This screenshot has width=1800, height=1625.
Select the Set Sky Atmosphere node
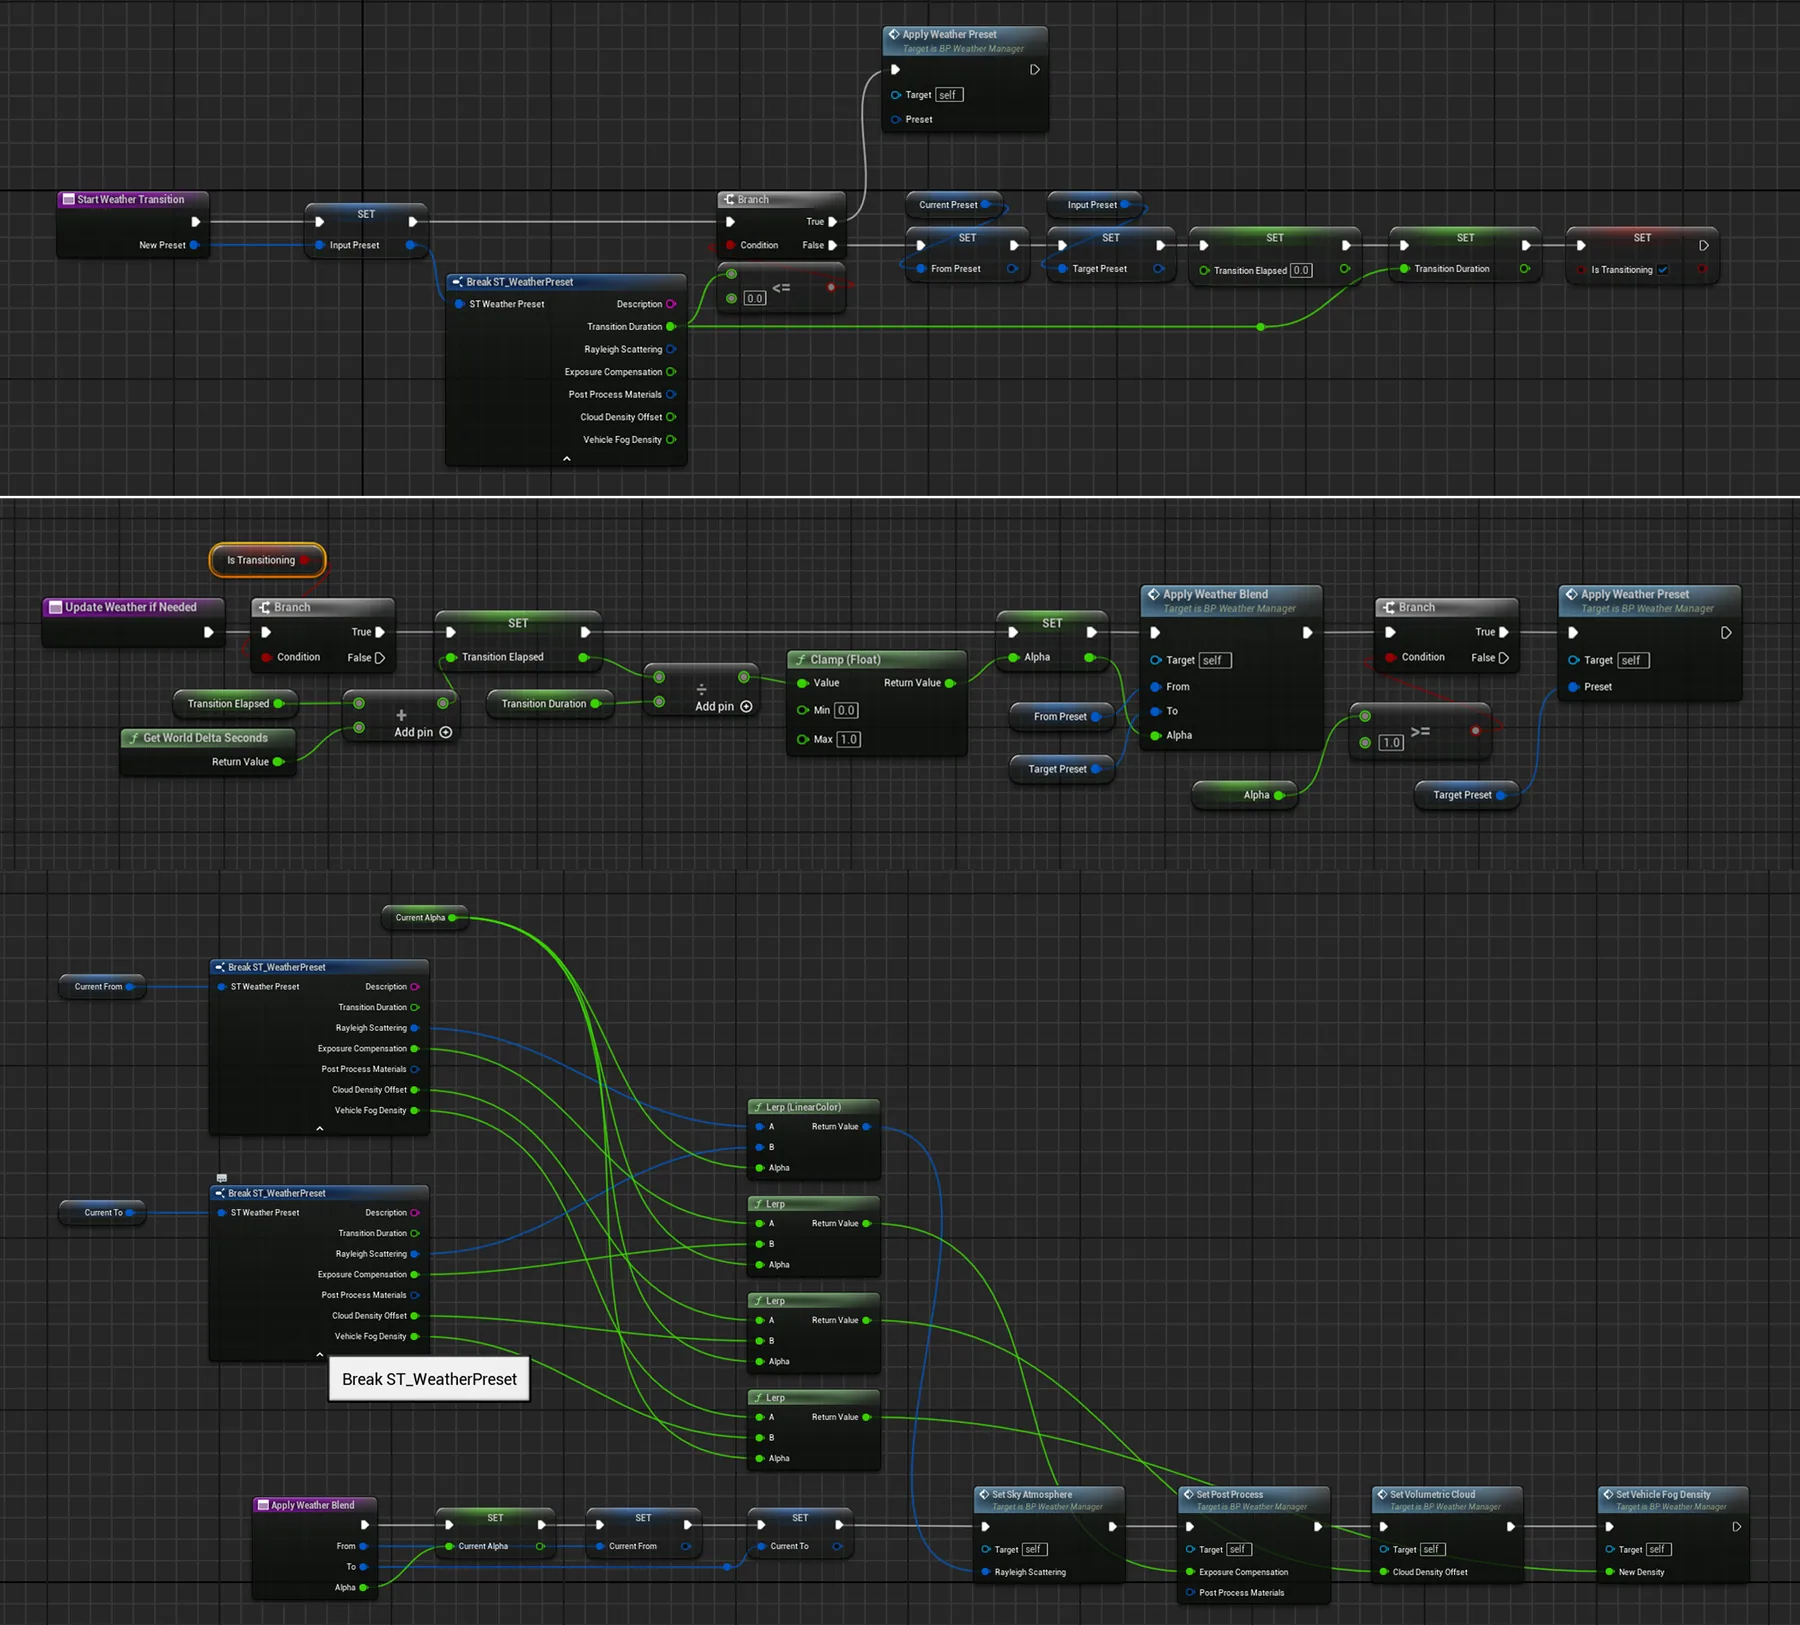[x=1049, y=1534]
